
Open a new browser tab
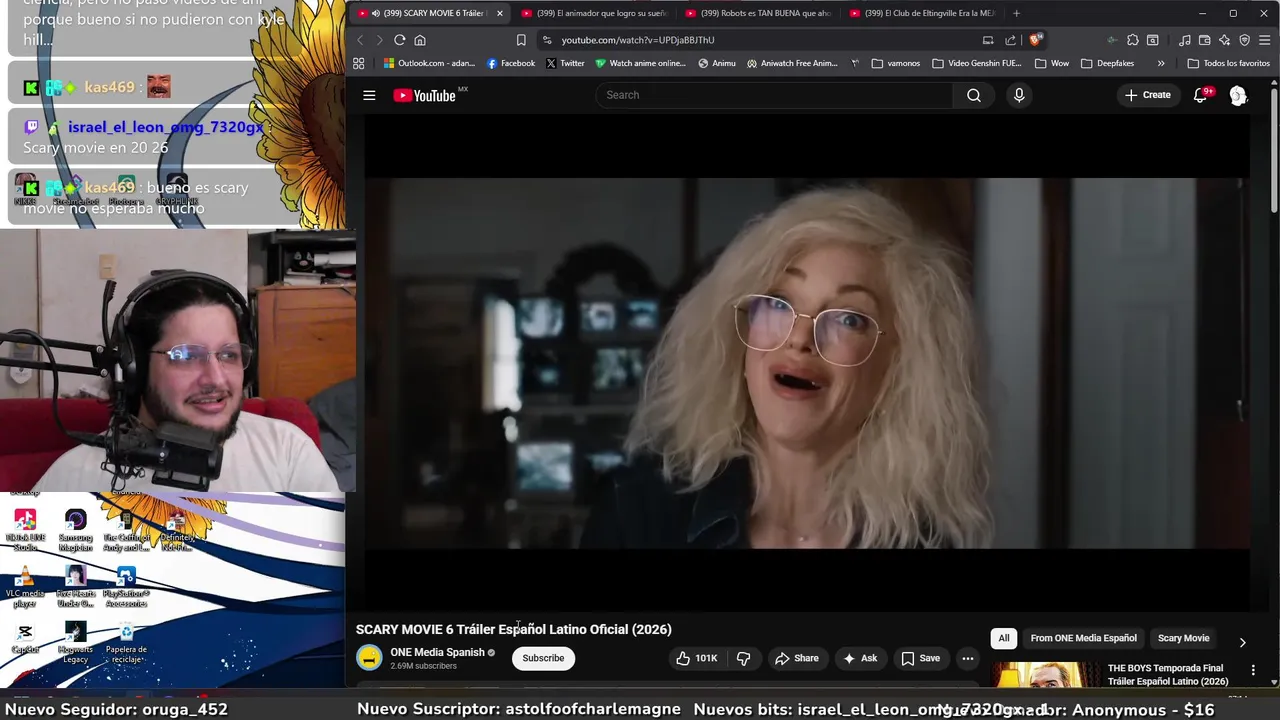[x=1016, y=13]
